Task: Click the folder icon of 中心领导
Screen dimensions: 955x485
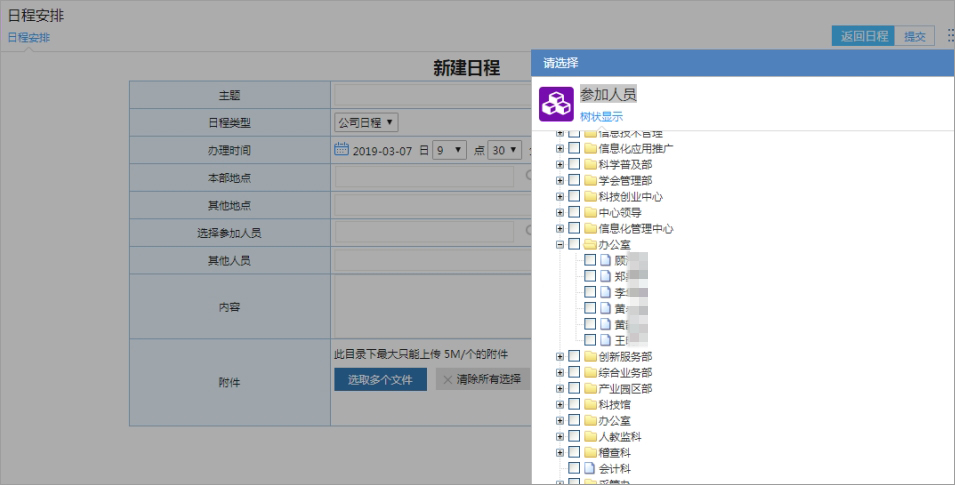Action: 590,213
